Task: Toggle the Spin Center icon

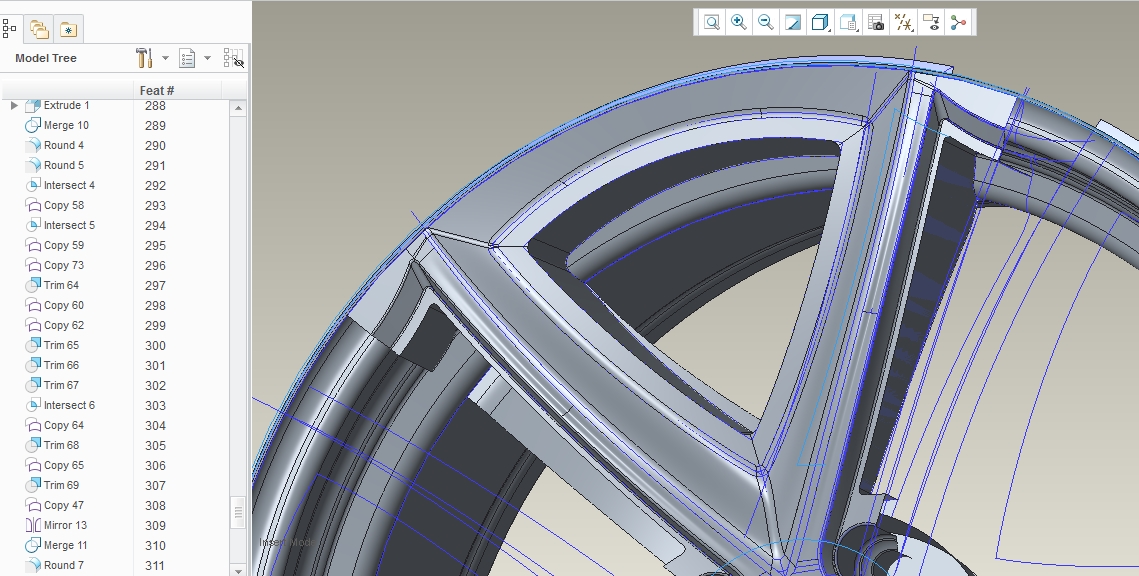Action: pyautogui.click(x=958, y=23)
